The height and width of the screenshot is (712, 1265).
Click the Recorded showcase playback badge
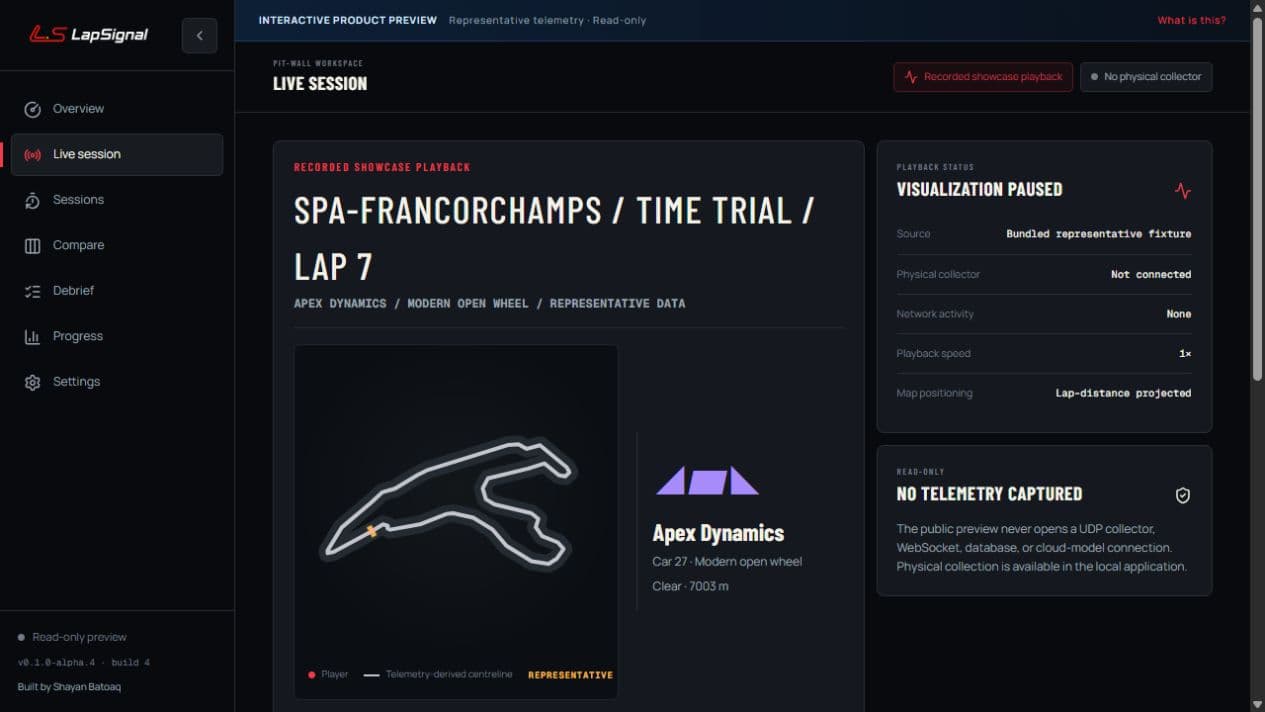(x=983, y=77)
